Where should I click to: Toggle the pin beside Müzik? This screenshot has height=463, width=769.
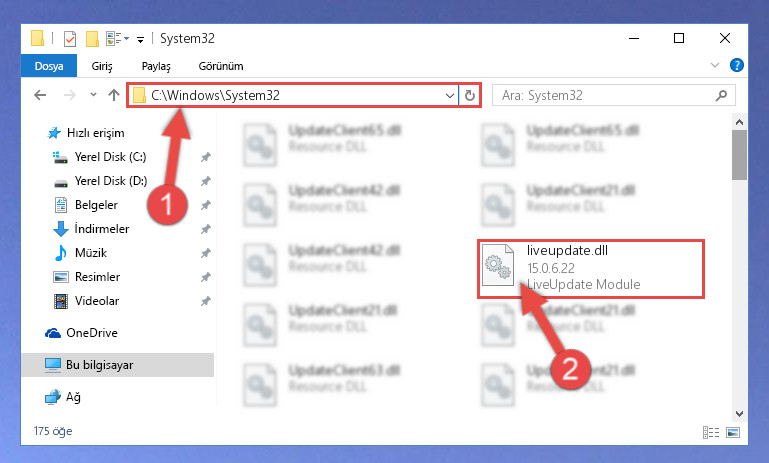coord(205,253)
